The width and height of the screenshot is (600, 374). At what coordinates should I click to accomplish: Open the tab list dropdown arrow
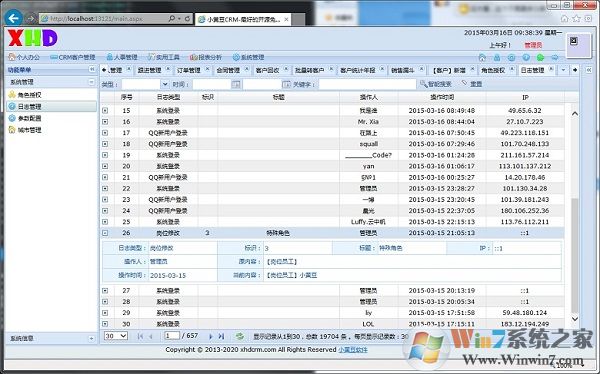563,70
